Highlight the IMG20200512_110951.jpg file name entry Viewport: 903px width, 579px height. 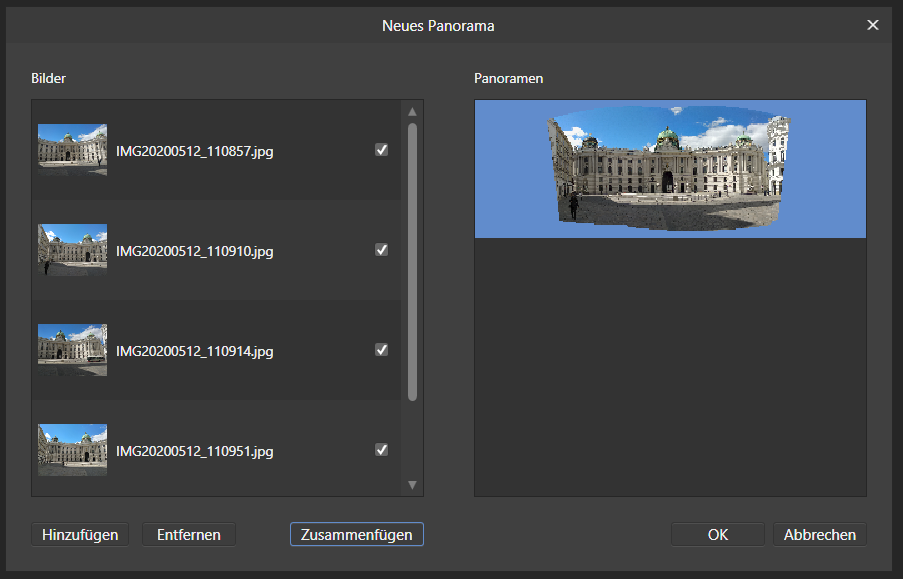click(x=195, y=451)
